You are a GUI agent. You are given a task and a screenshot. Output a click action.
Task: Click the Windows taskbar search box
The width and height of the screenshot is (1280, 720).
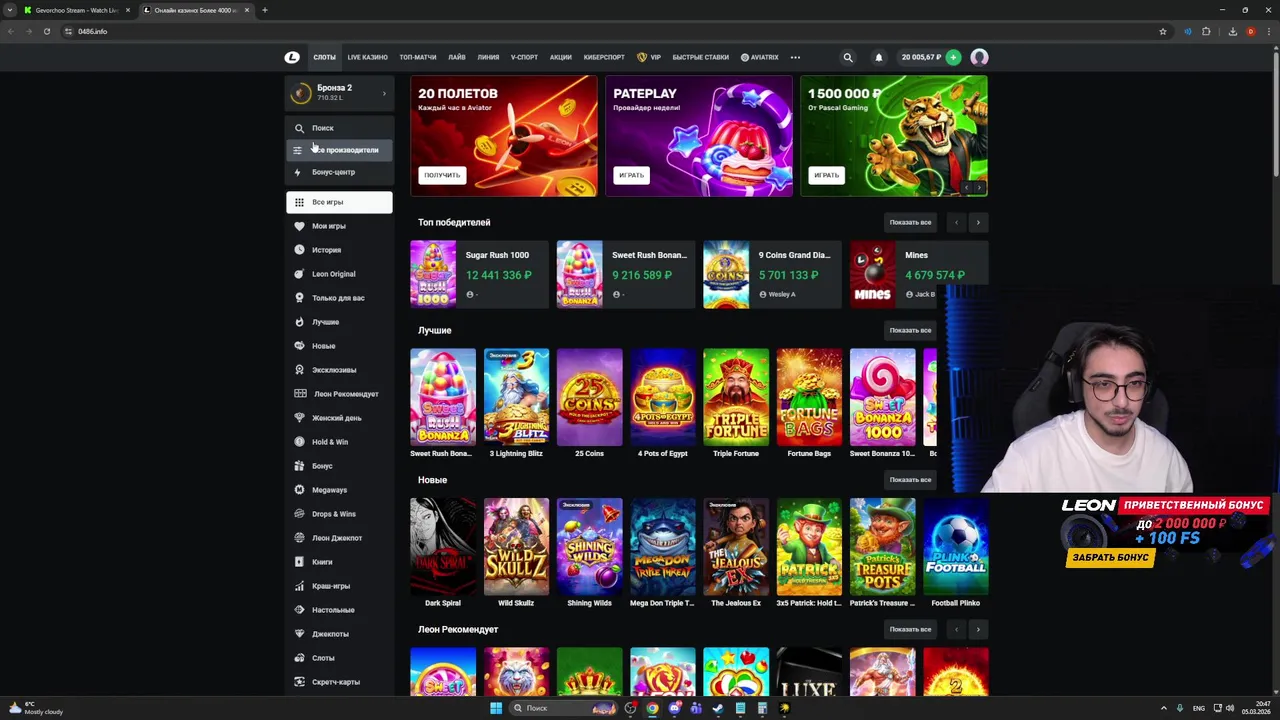click(x=563, y=708)
